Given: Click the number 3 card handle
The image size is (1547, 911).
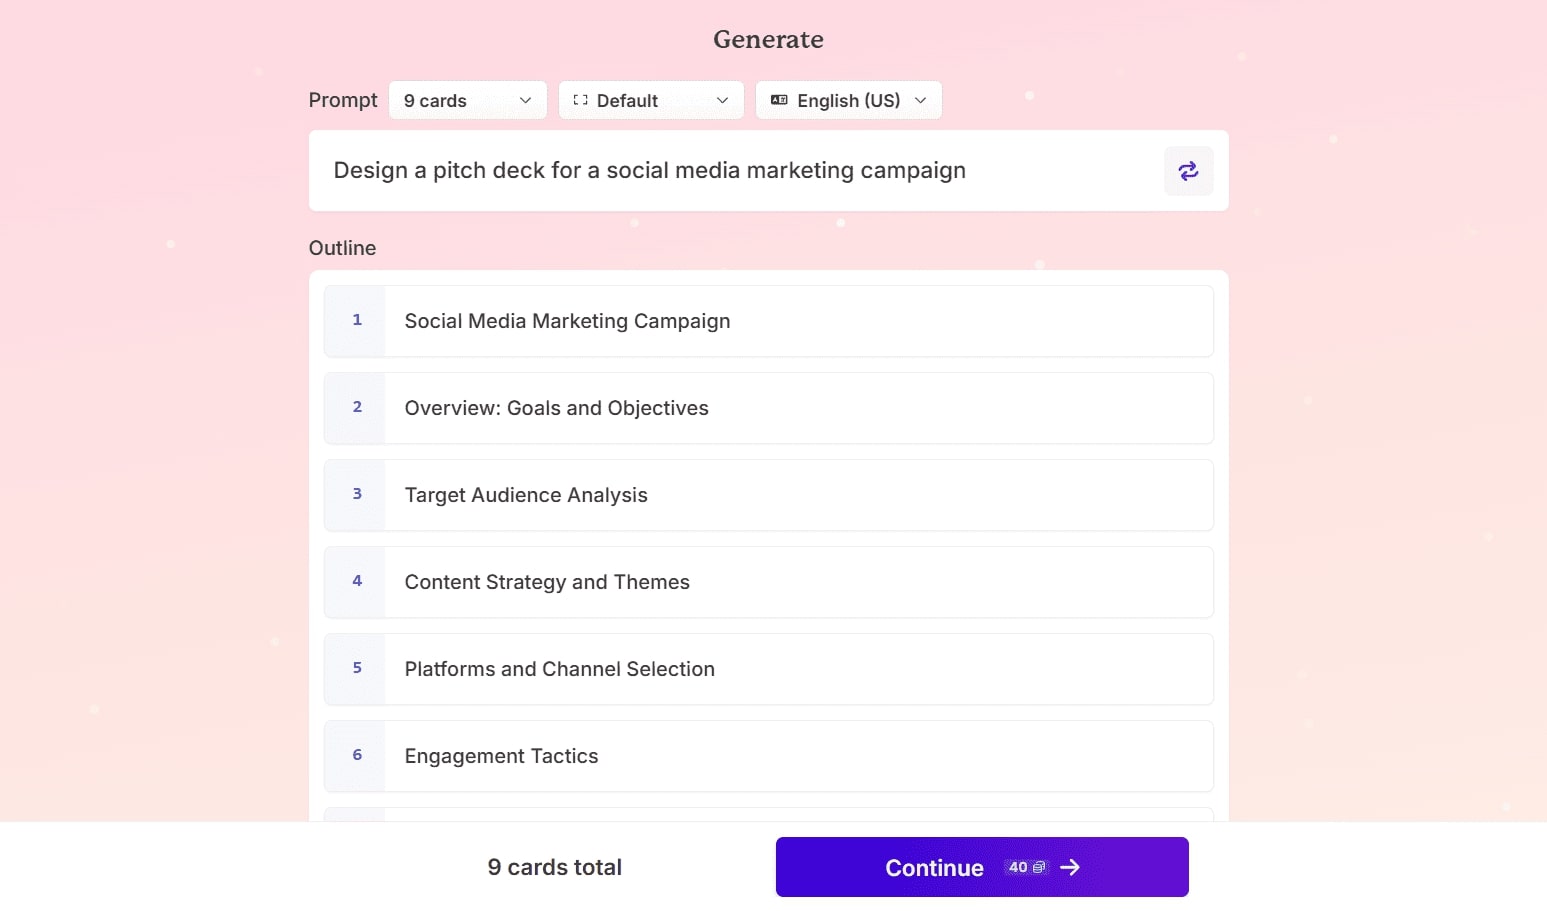Looking at the screenshot, I should point(356,495).
